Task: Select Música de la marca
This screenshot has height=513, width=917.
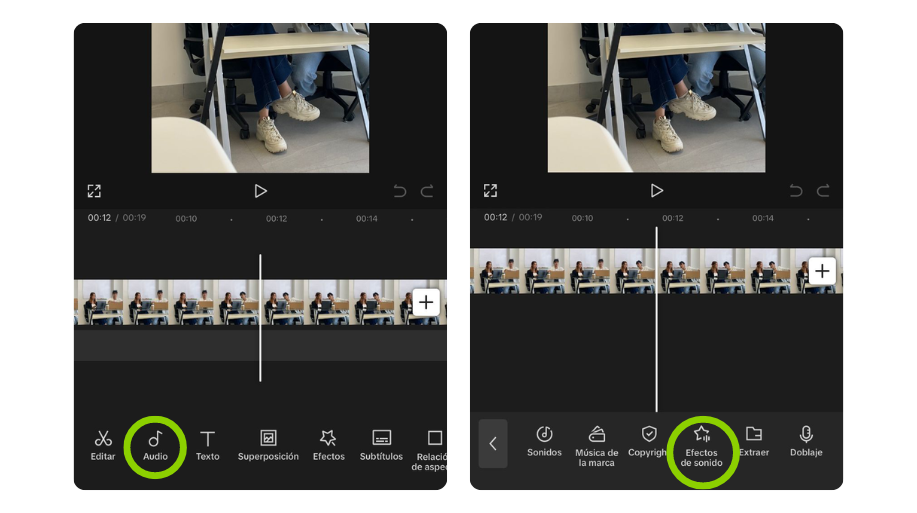Action: (597, 444)
